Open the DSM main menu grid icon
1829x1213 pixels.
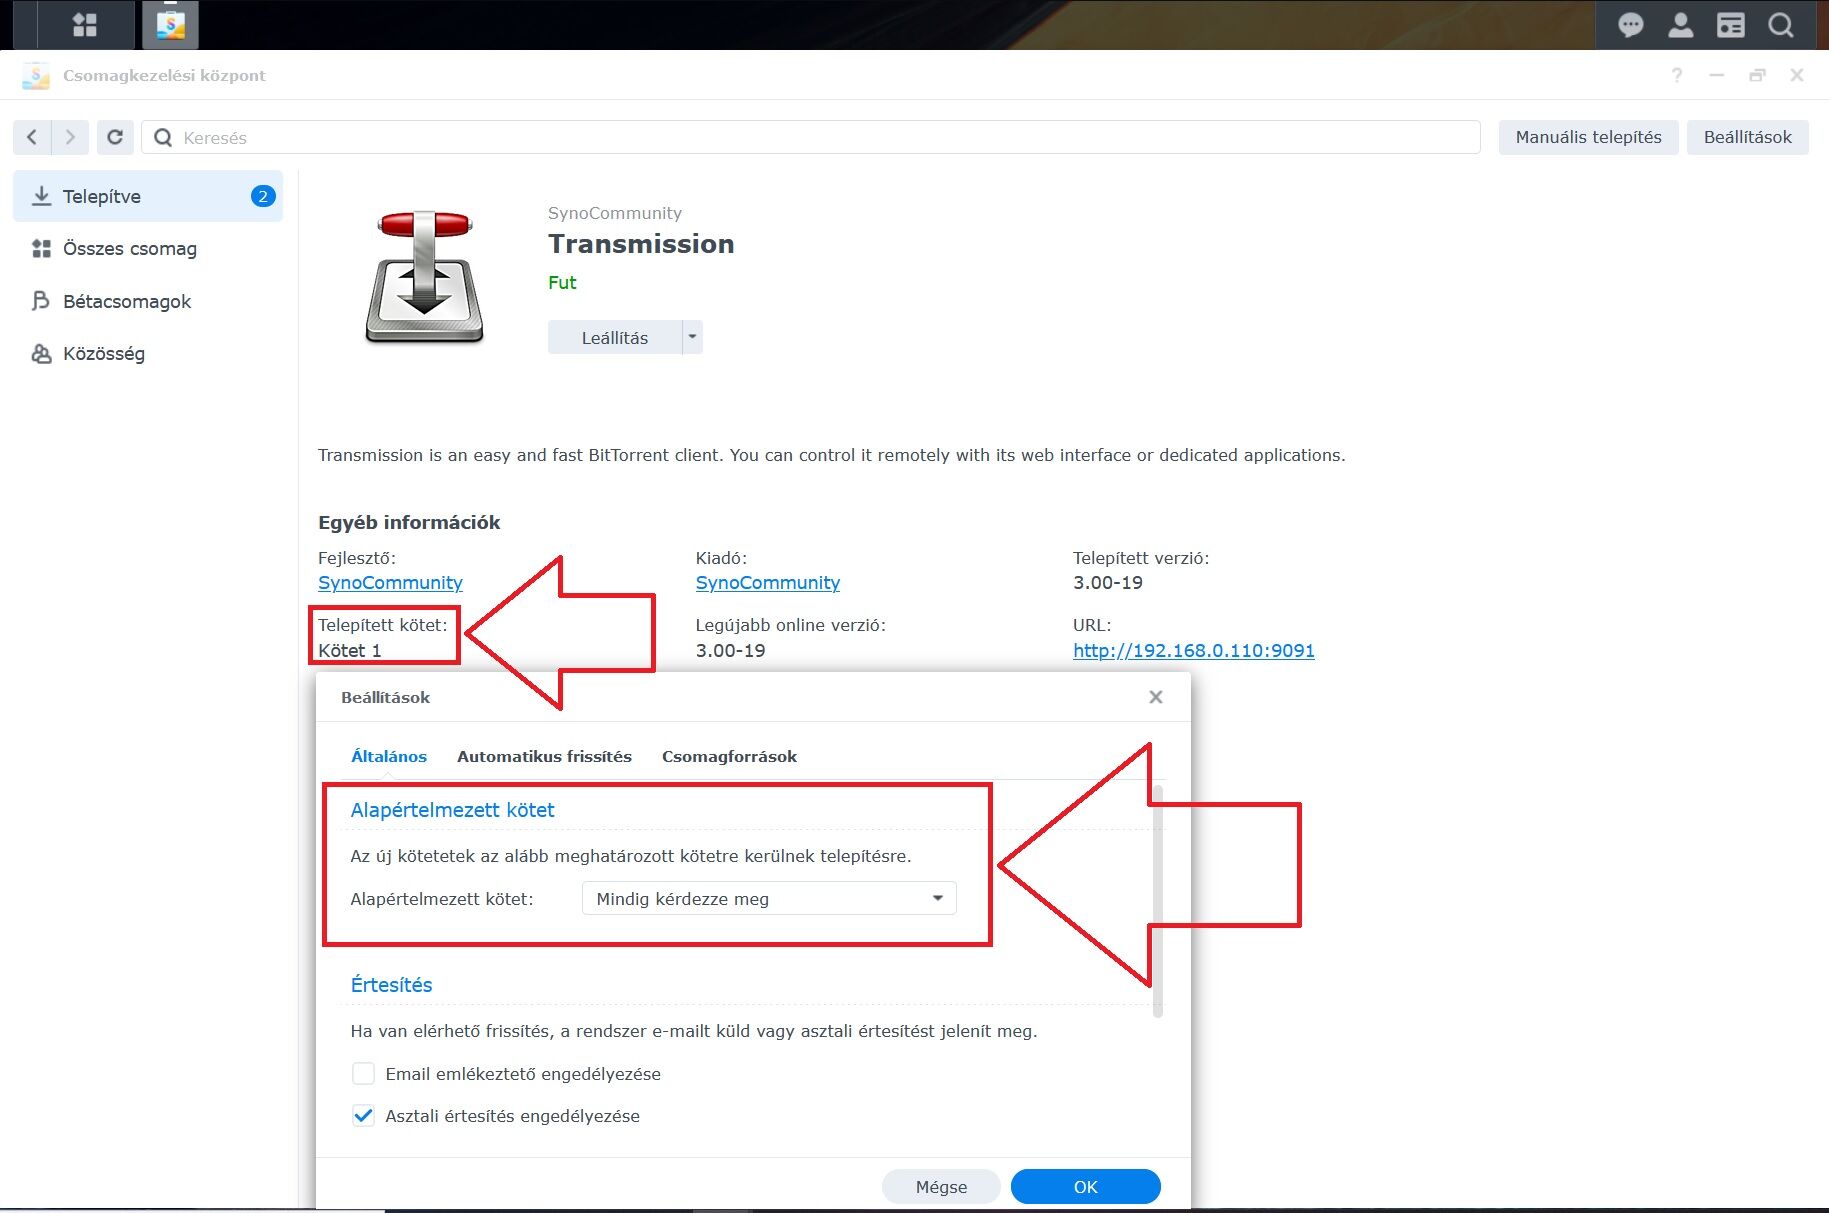click(85, 25)
